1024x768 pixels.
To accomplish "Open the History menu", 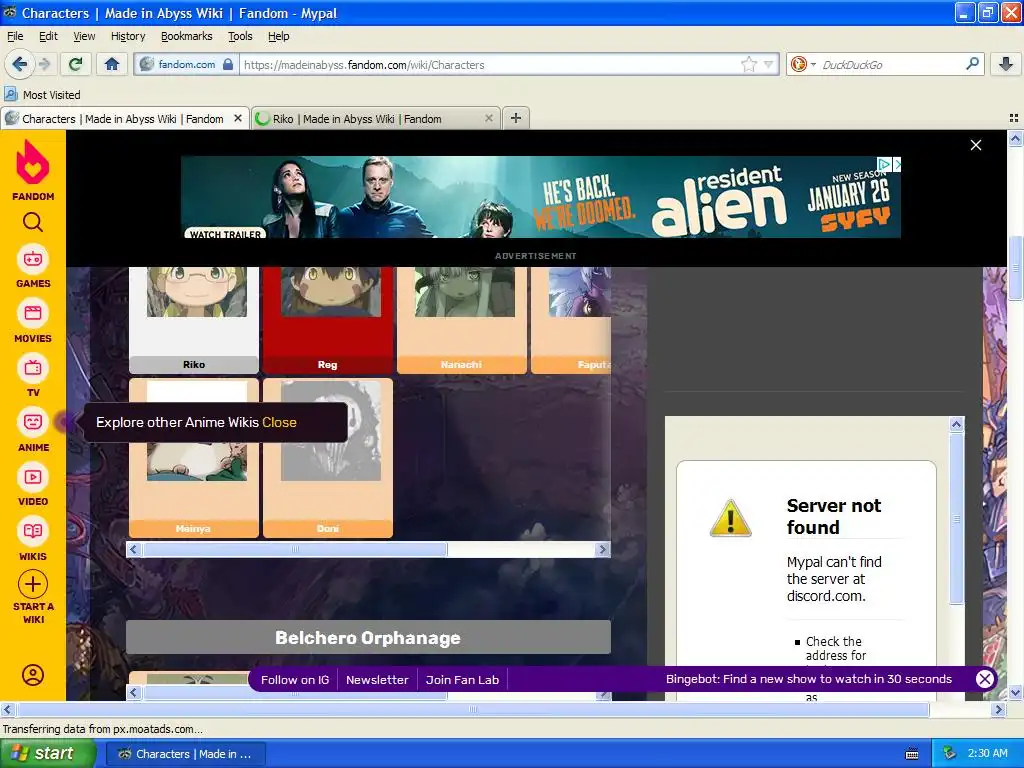I will (x=128, y=36).
